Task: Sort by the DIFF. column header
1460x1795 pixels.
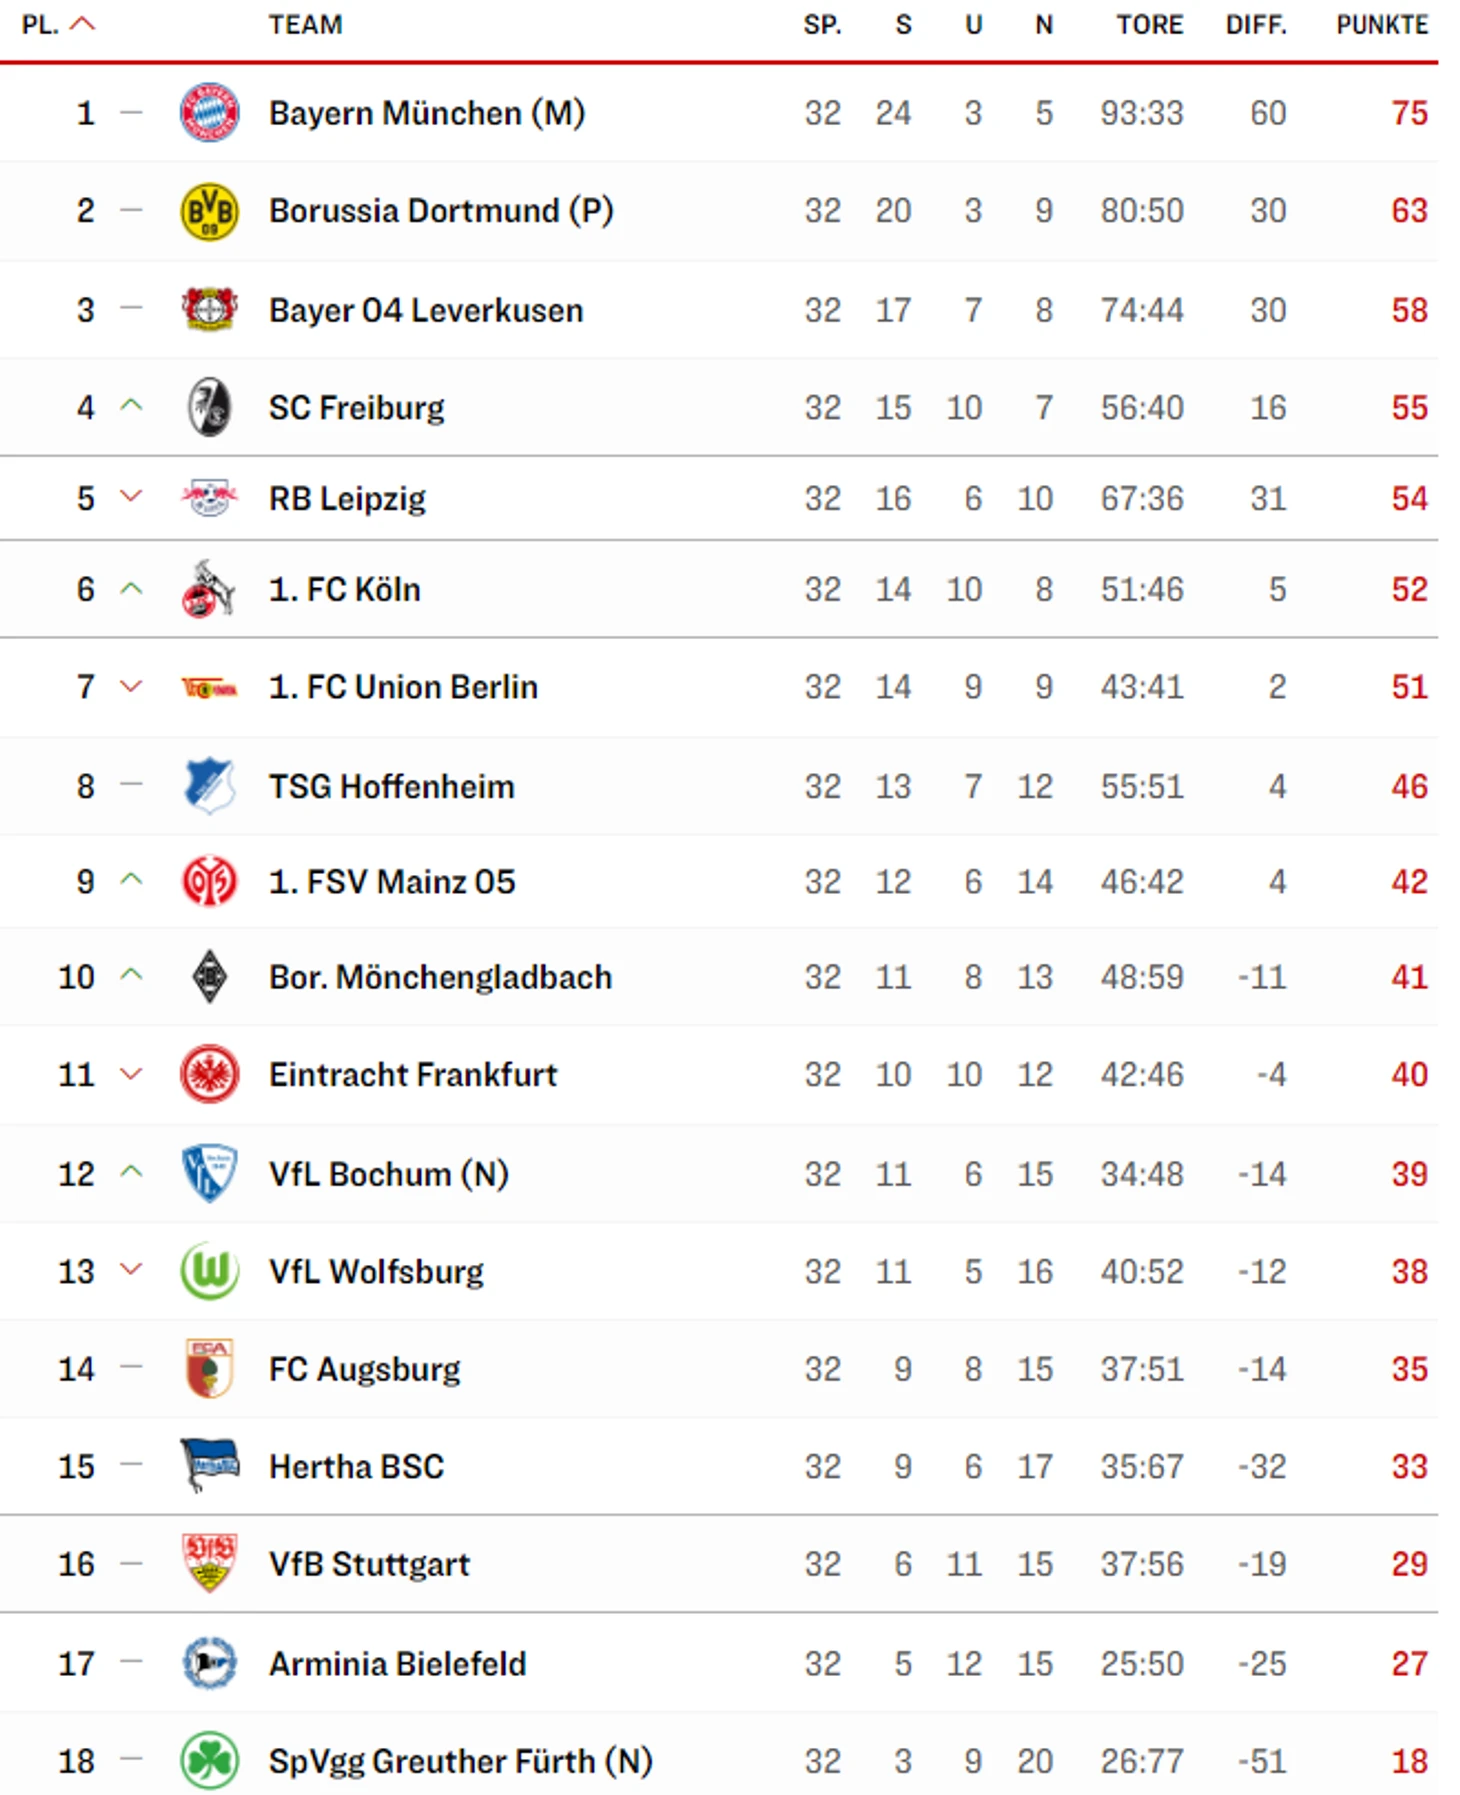Action: [x=1256, y=25]
